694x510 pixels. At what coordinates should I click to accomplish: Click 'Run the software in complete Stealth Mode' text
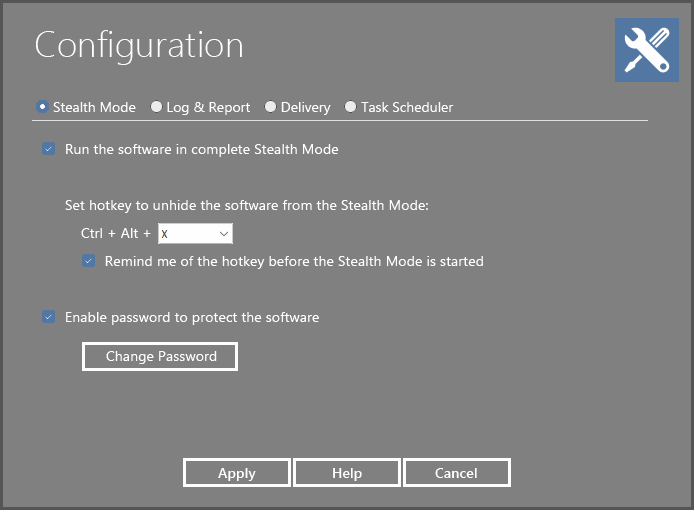(x=202, y=149)
